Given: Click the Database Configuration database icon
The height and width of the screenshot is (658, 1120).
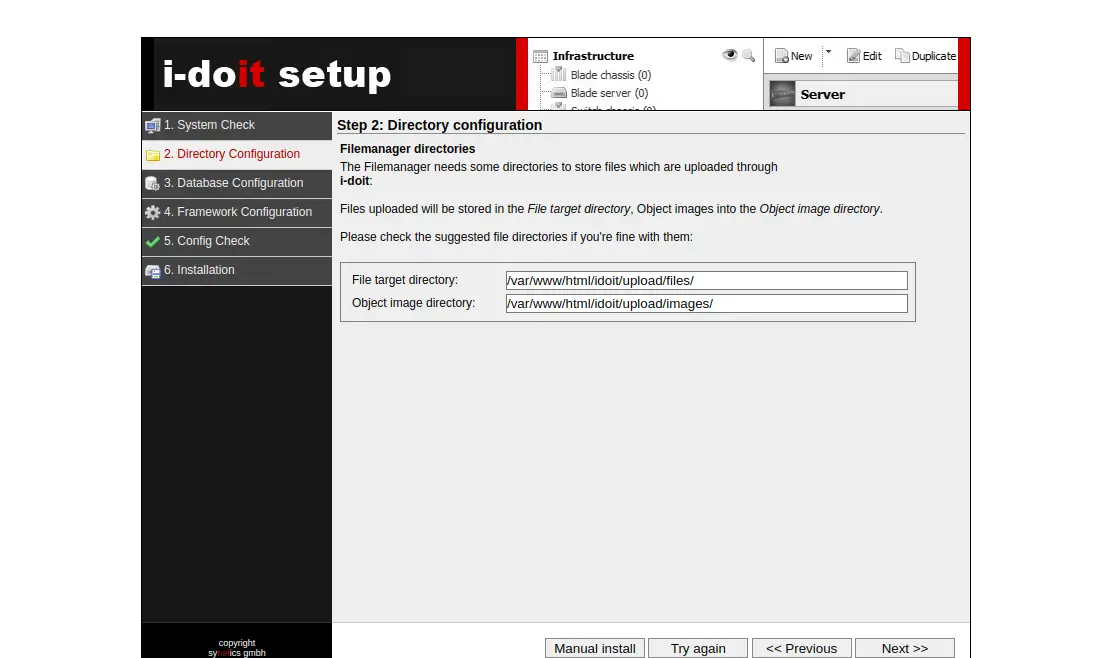Looking at the screenshot, I should [152, 184].
